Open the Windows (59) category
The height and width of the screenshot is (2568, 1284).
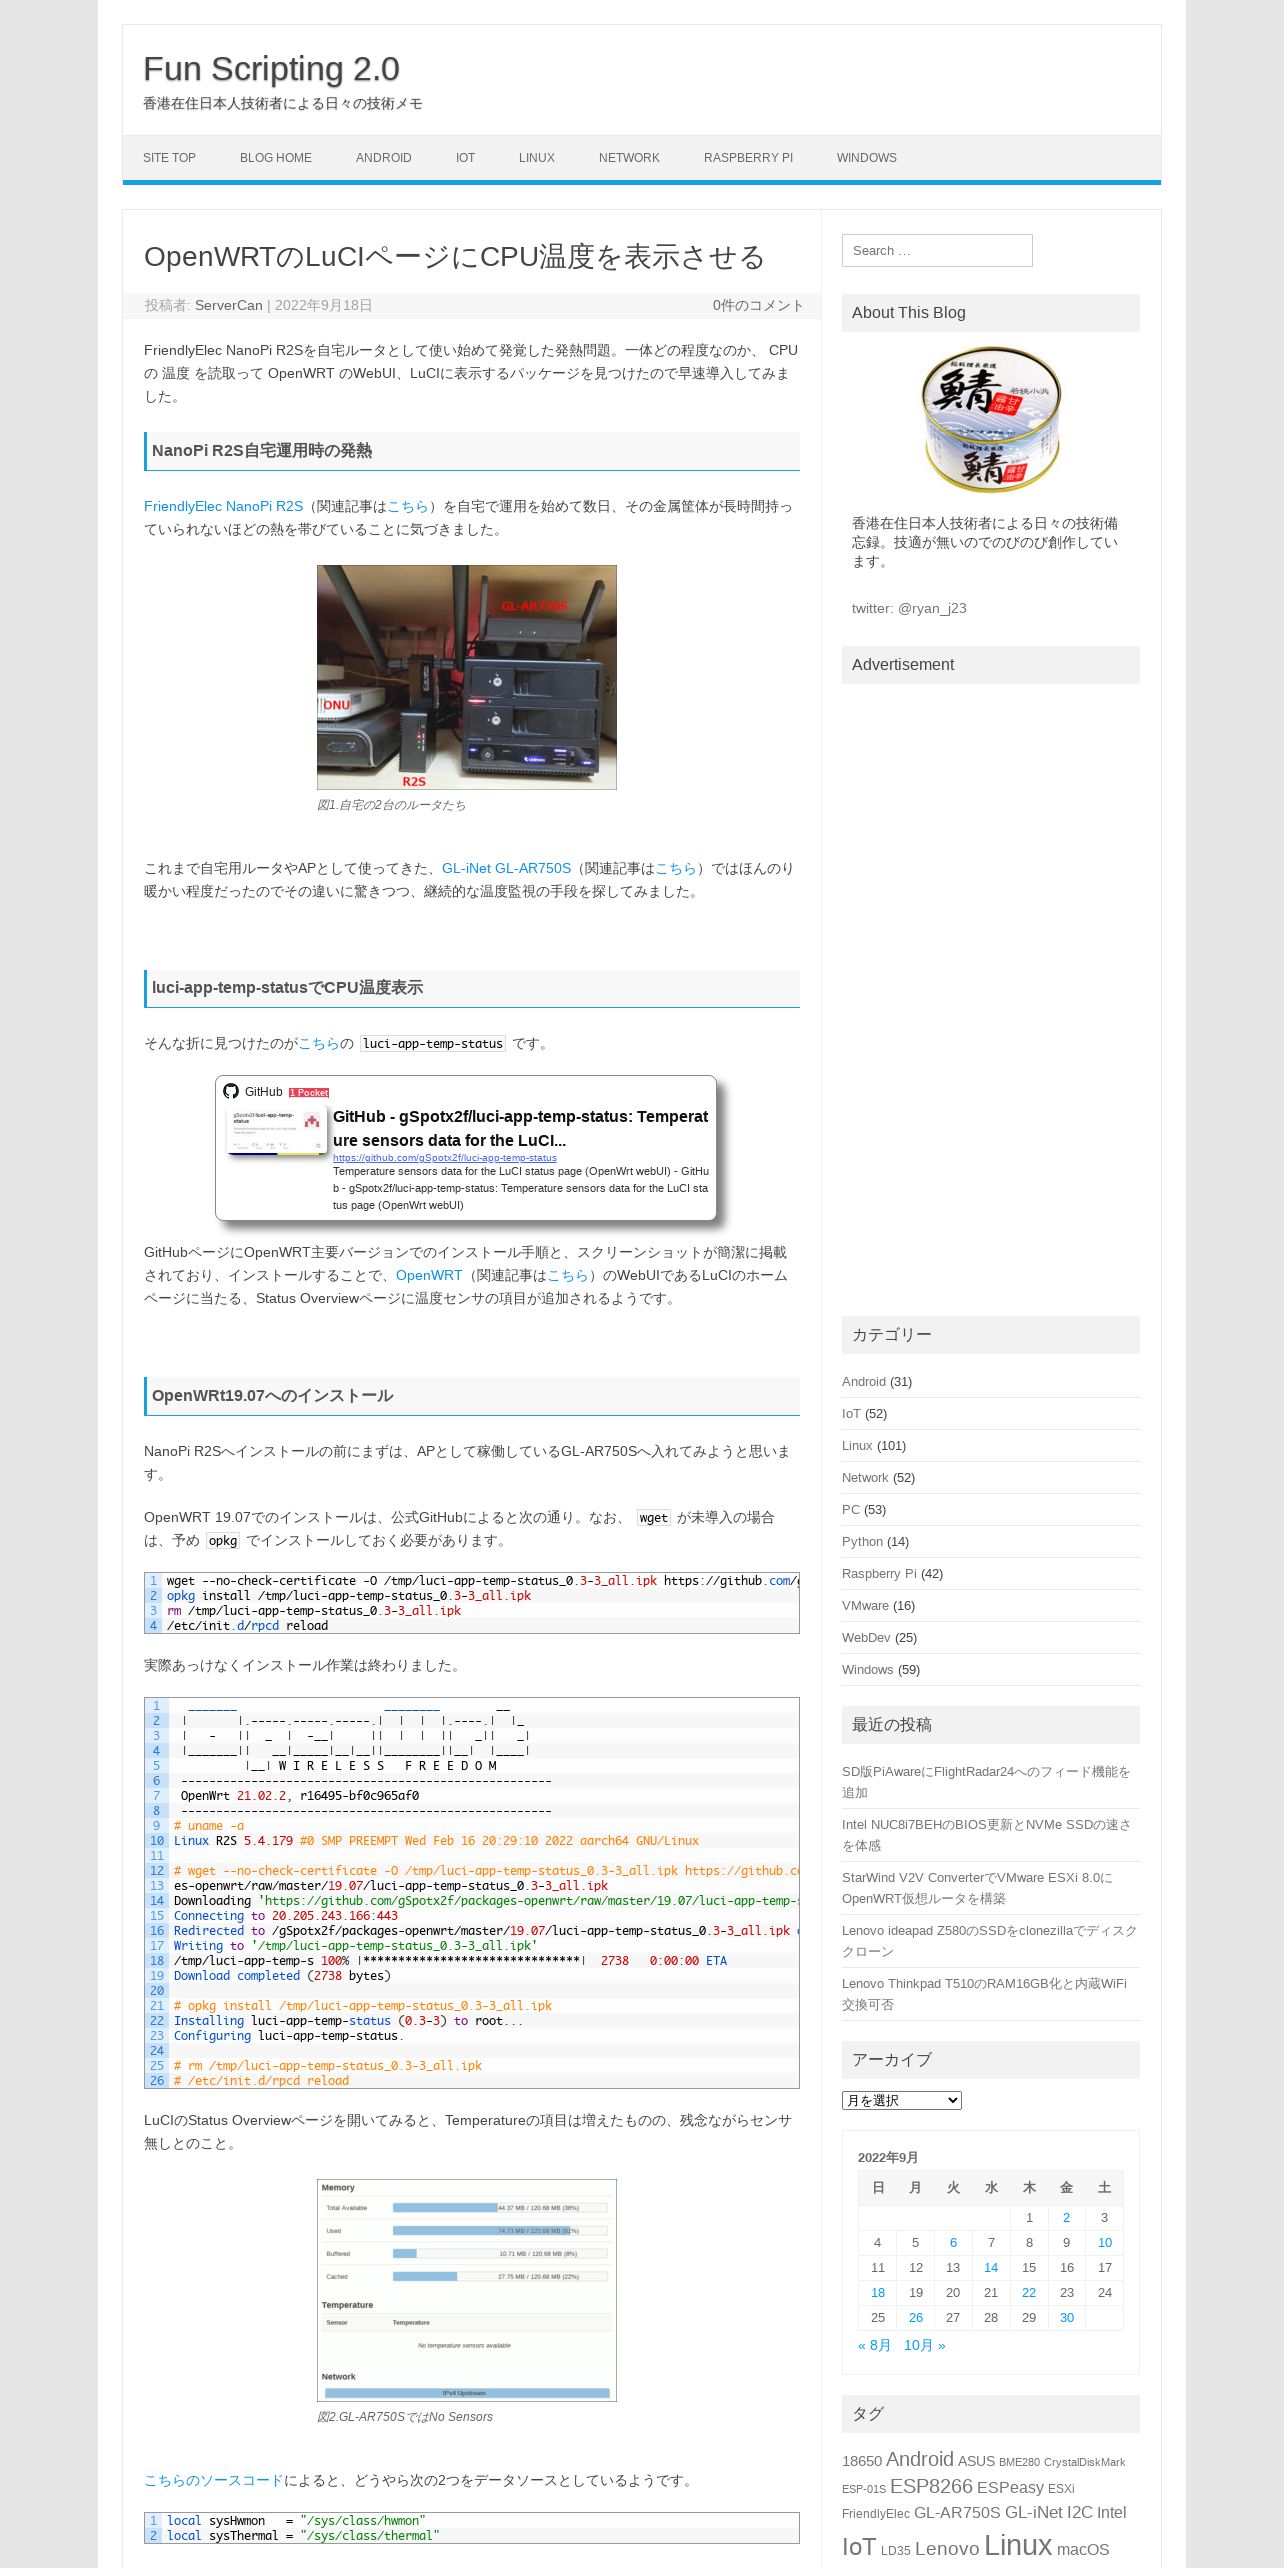click(867, 1670)
